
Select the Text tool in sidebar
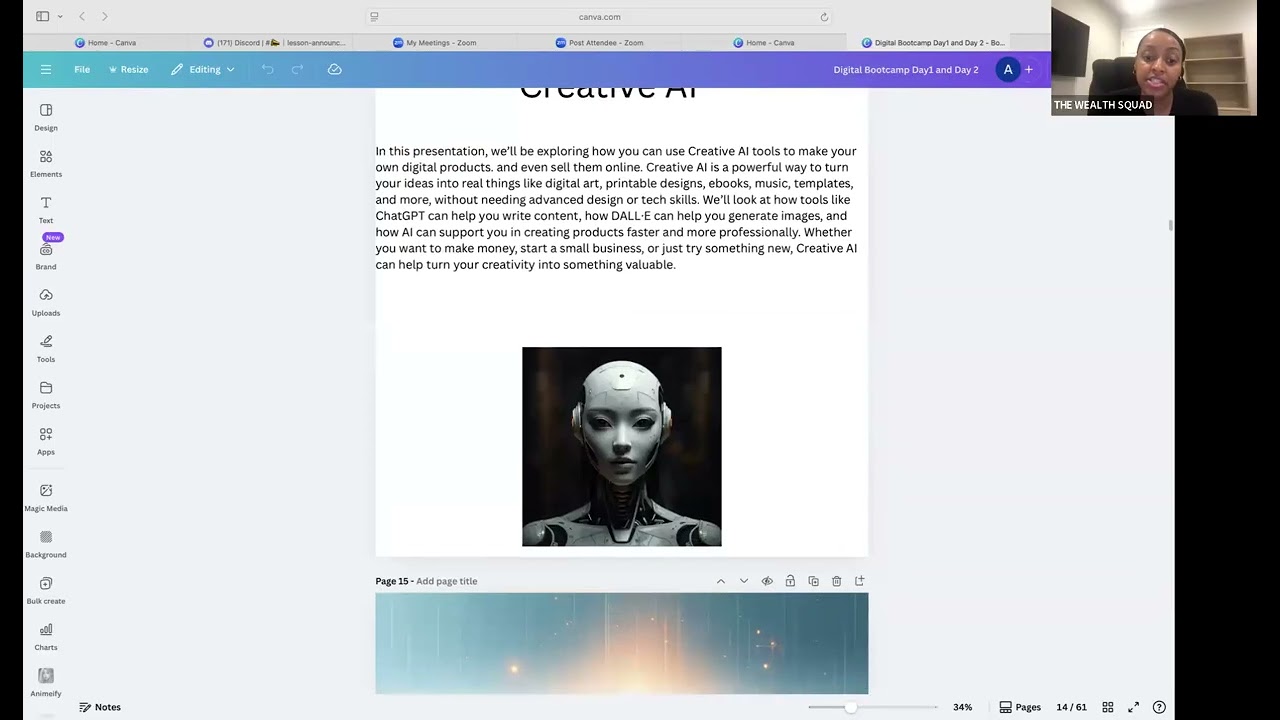[46, 210]
